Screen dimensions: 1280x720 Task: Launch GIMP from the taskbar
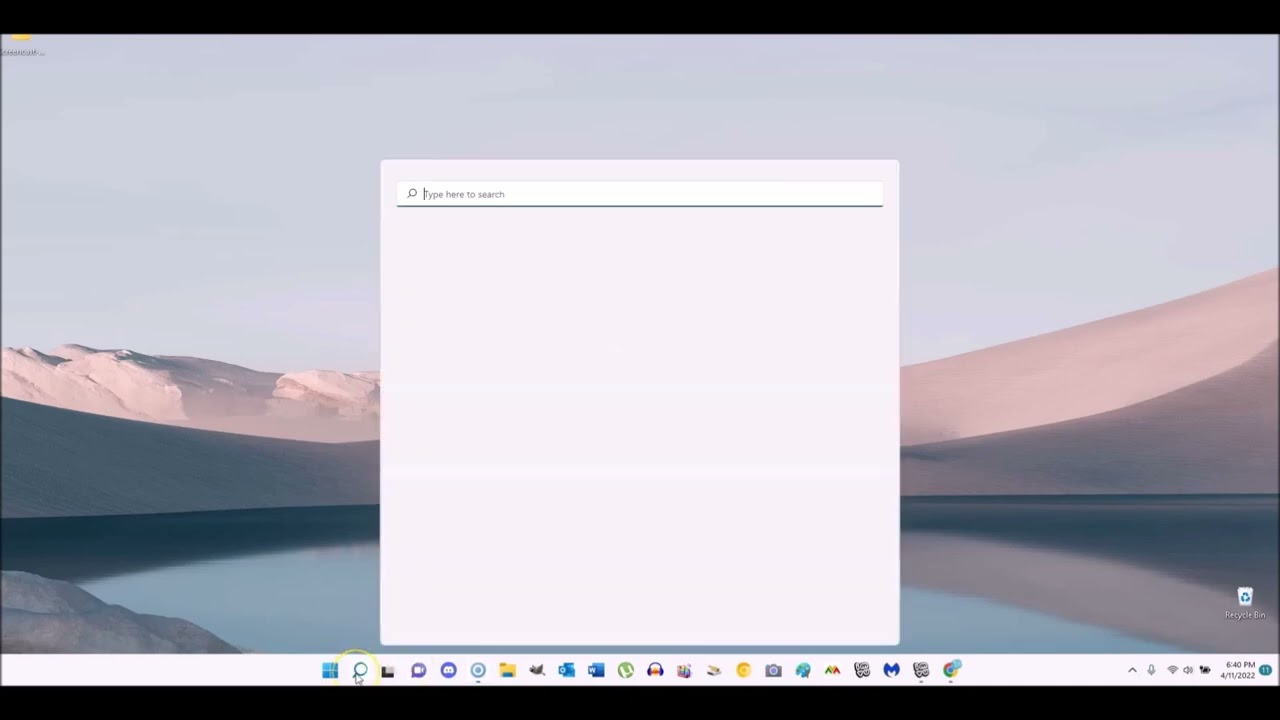[537, 670]
